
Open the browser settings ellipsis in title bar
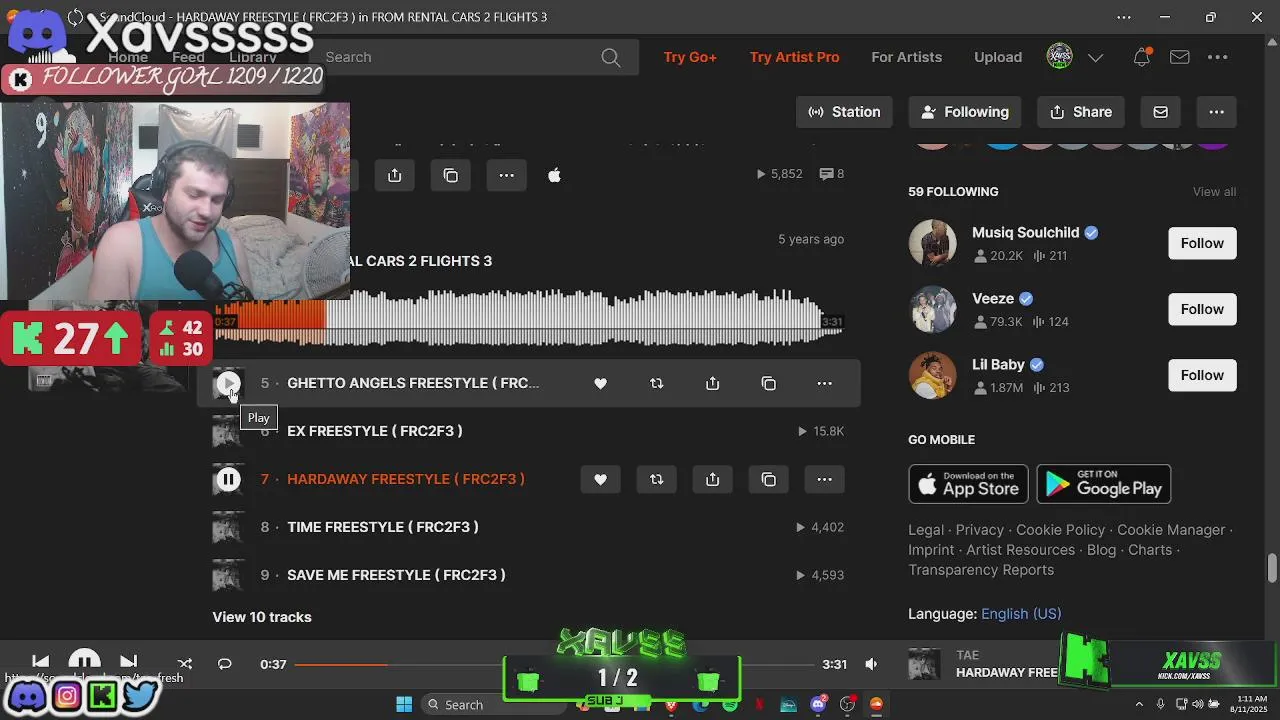point(1124,17)
